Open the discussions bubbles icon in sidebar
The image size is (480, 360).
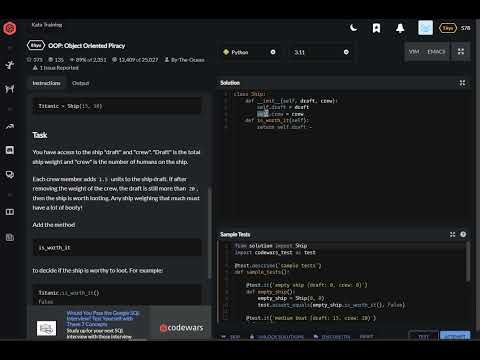point(10,174)
